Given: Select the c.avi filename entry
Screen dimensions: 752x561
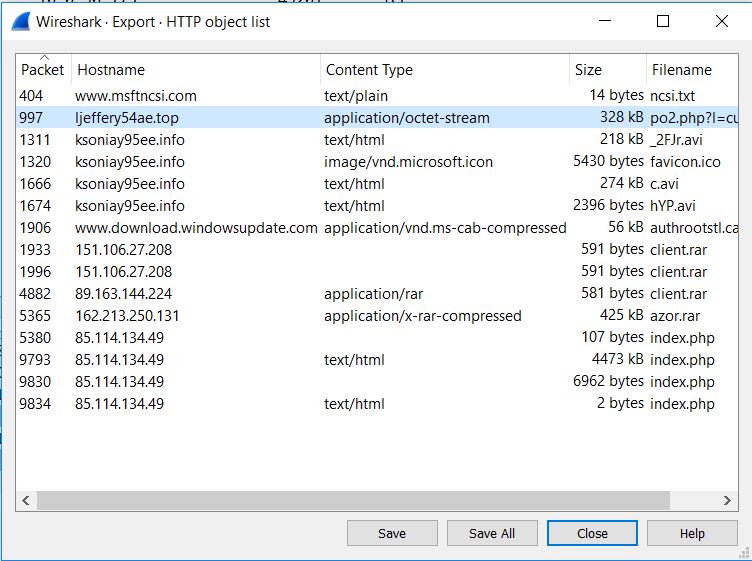Looking at the screenshot, I should pos(664,184).
